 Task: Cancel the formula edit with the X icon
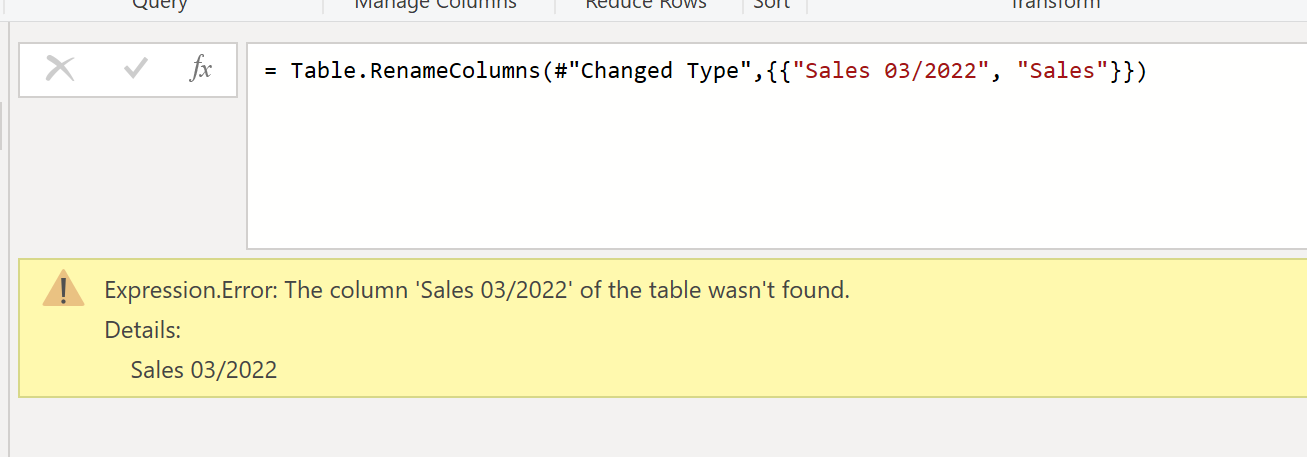pyautogui.click(x=61, y=69)
